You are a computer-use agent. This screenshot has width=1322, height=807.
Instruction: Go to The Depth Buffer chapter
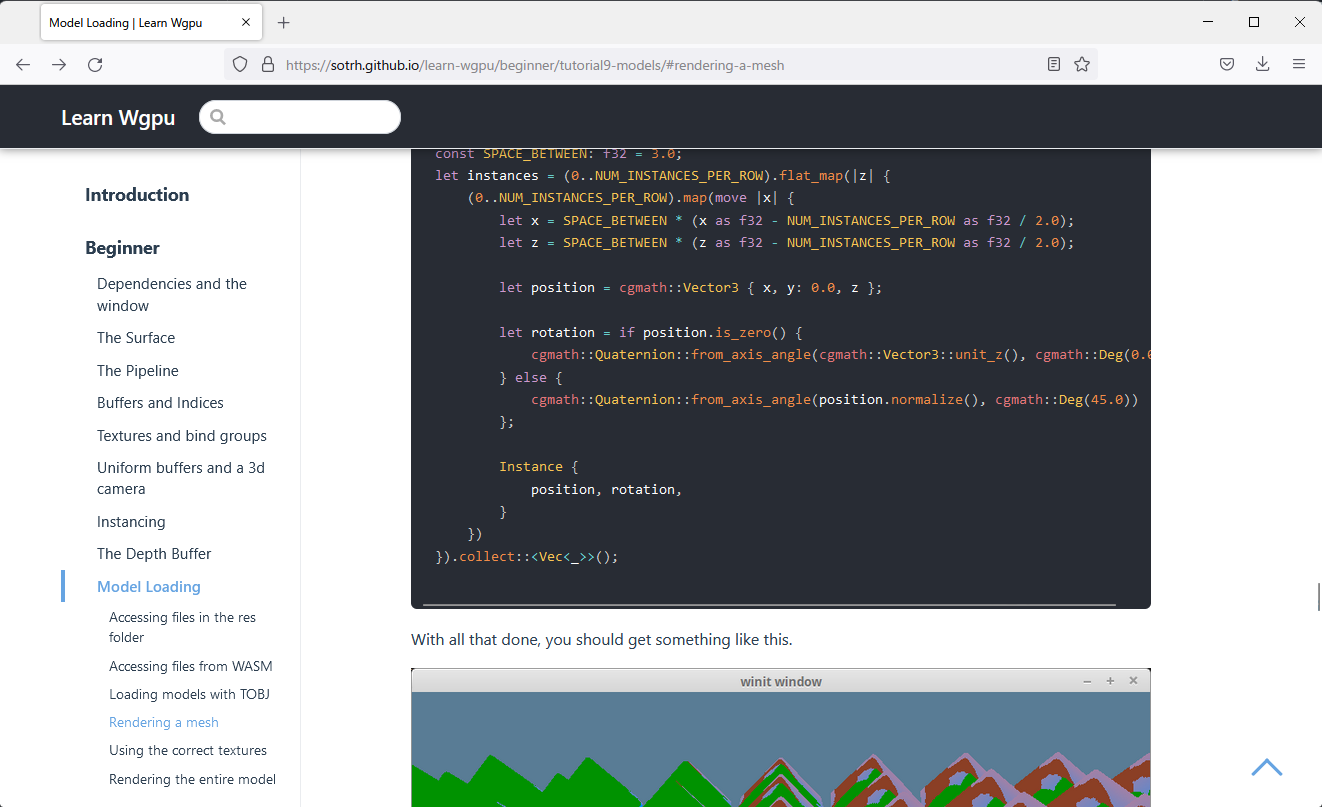[x=154, y=554]
